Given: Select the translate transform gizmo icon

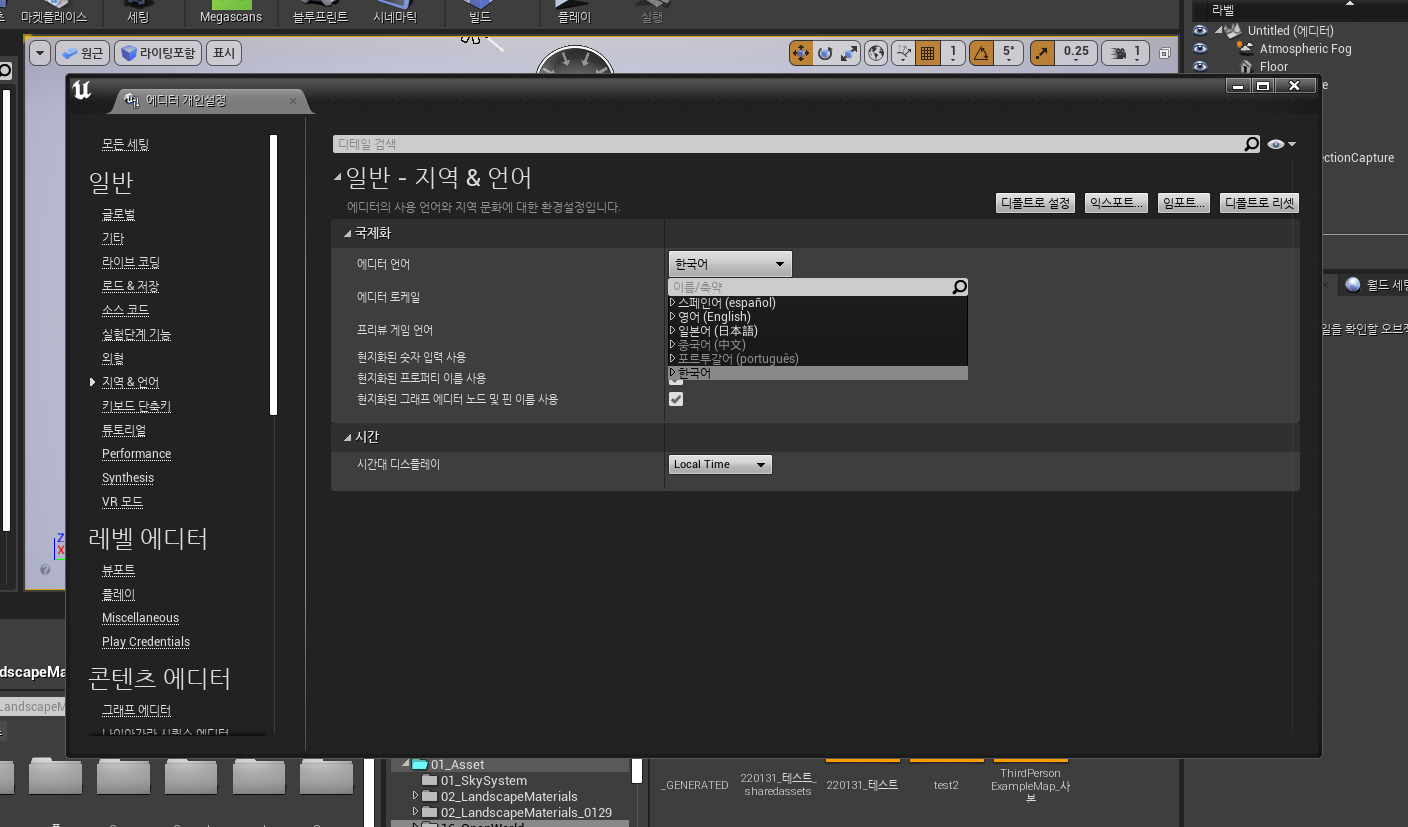Looking at the screenshot, I should point(801,53).
